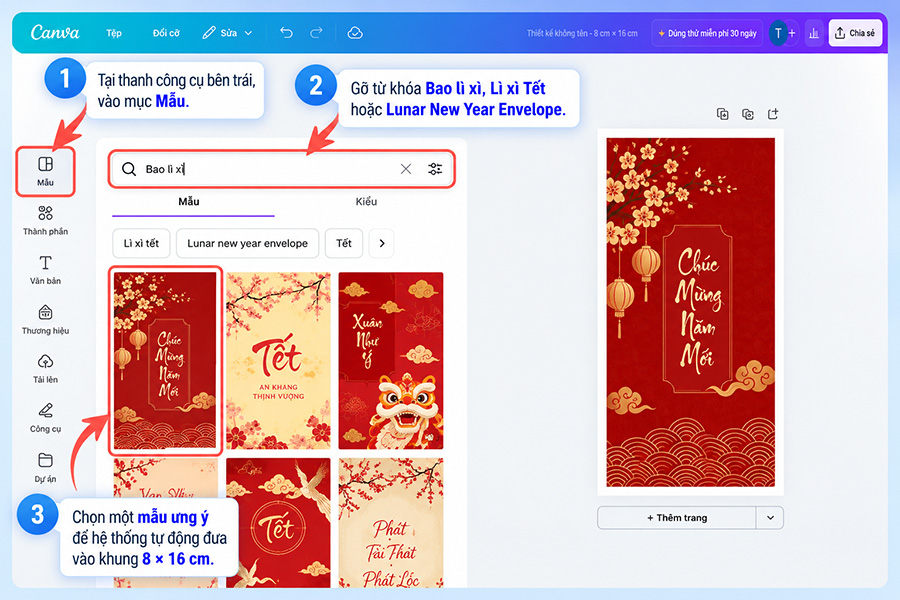
Task: Show more suggestion chips arrow
Action: tap(382, 243)
